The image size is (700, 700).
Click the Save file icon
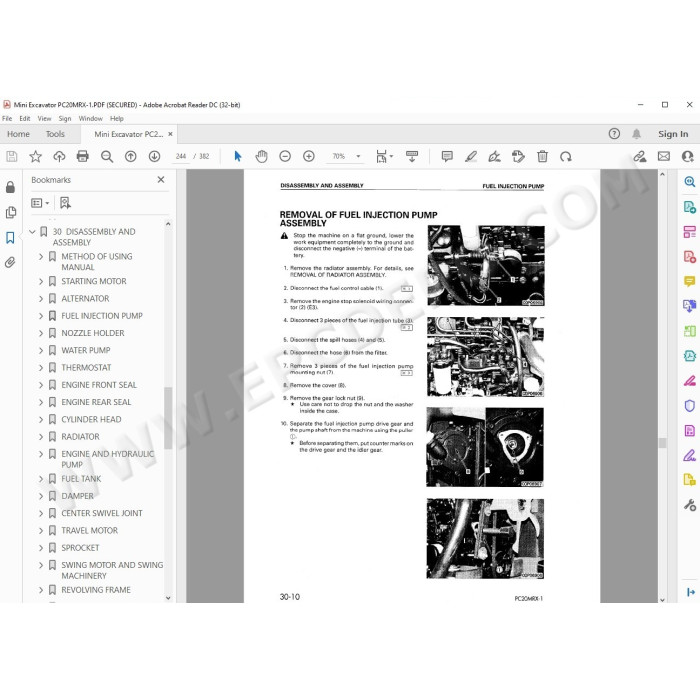tap(12, 156)
